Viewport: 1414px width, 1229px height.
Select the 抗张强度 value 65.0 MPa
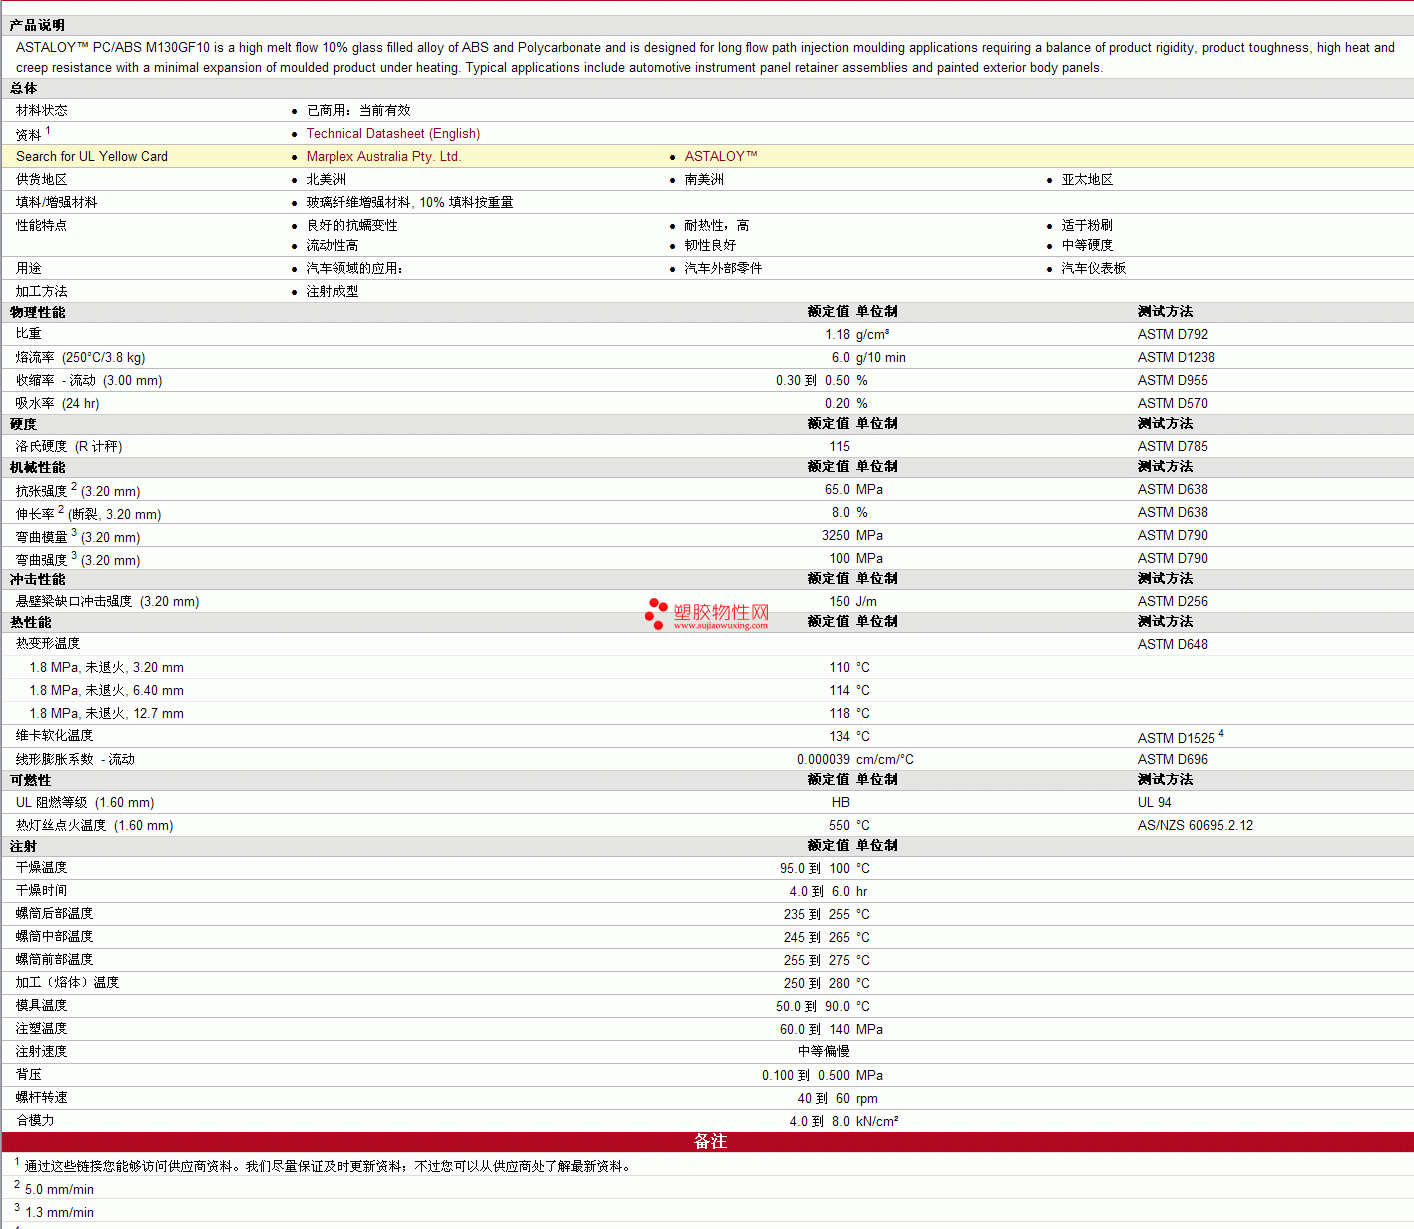[x=854, y=489]
